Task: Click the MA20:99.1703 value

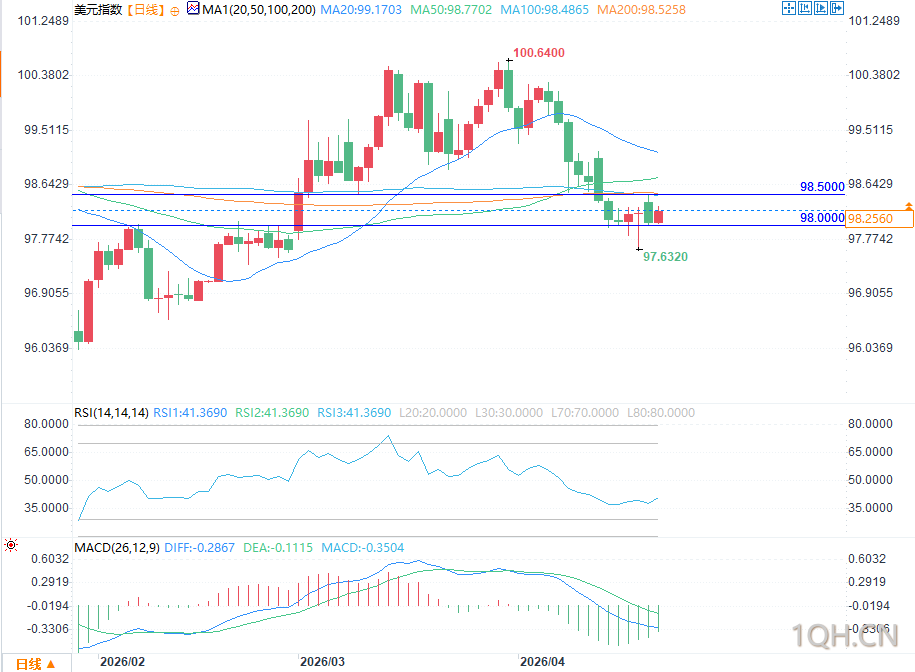Action: pyautogui.click(x=361, y=10)
